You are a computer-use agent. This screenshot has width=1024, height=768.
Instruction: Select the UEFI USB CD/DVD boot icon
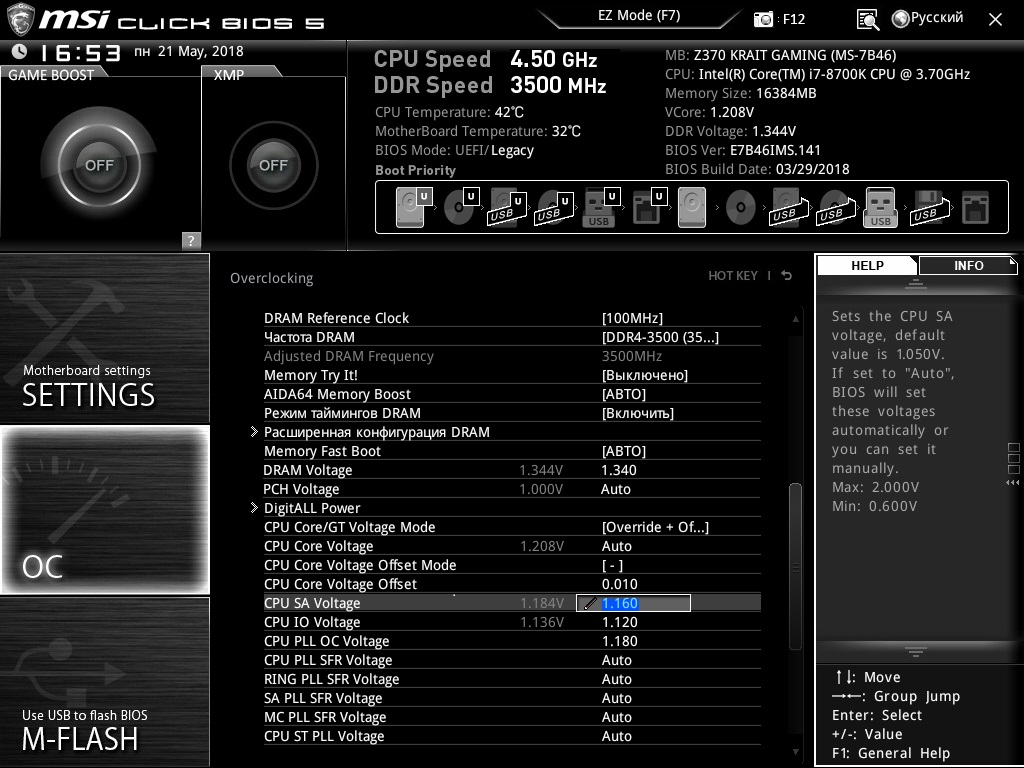point(554,207)
